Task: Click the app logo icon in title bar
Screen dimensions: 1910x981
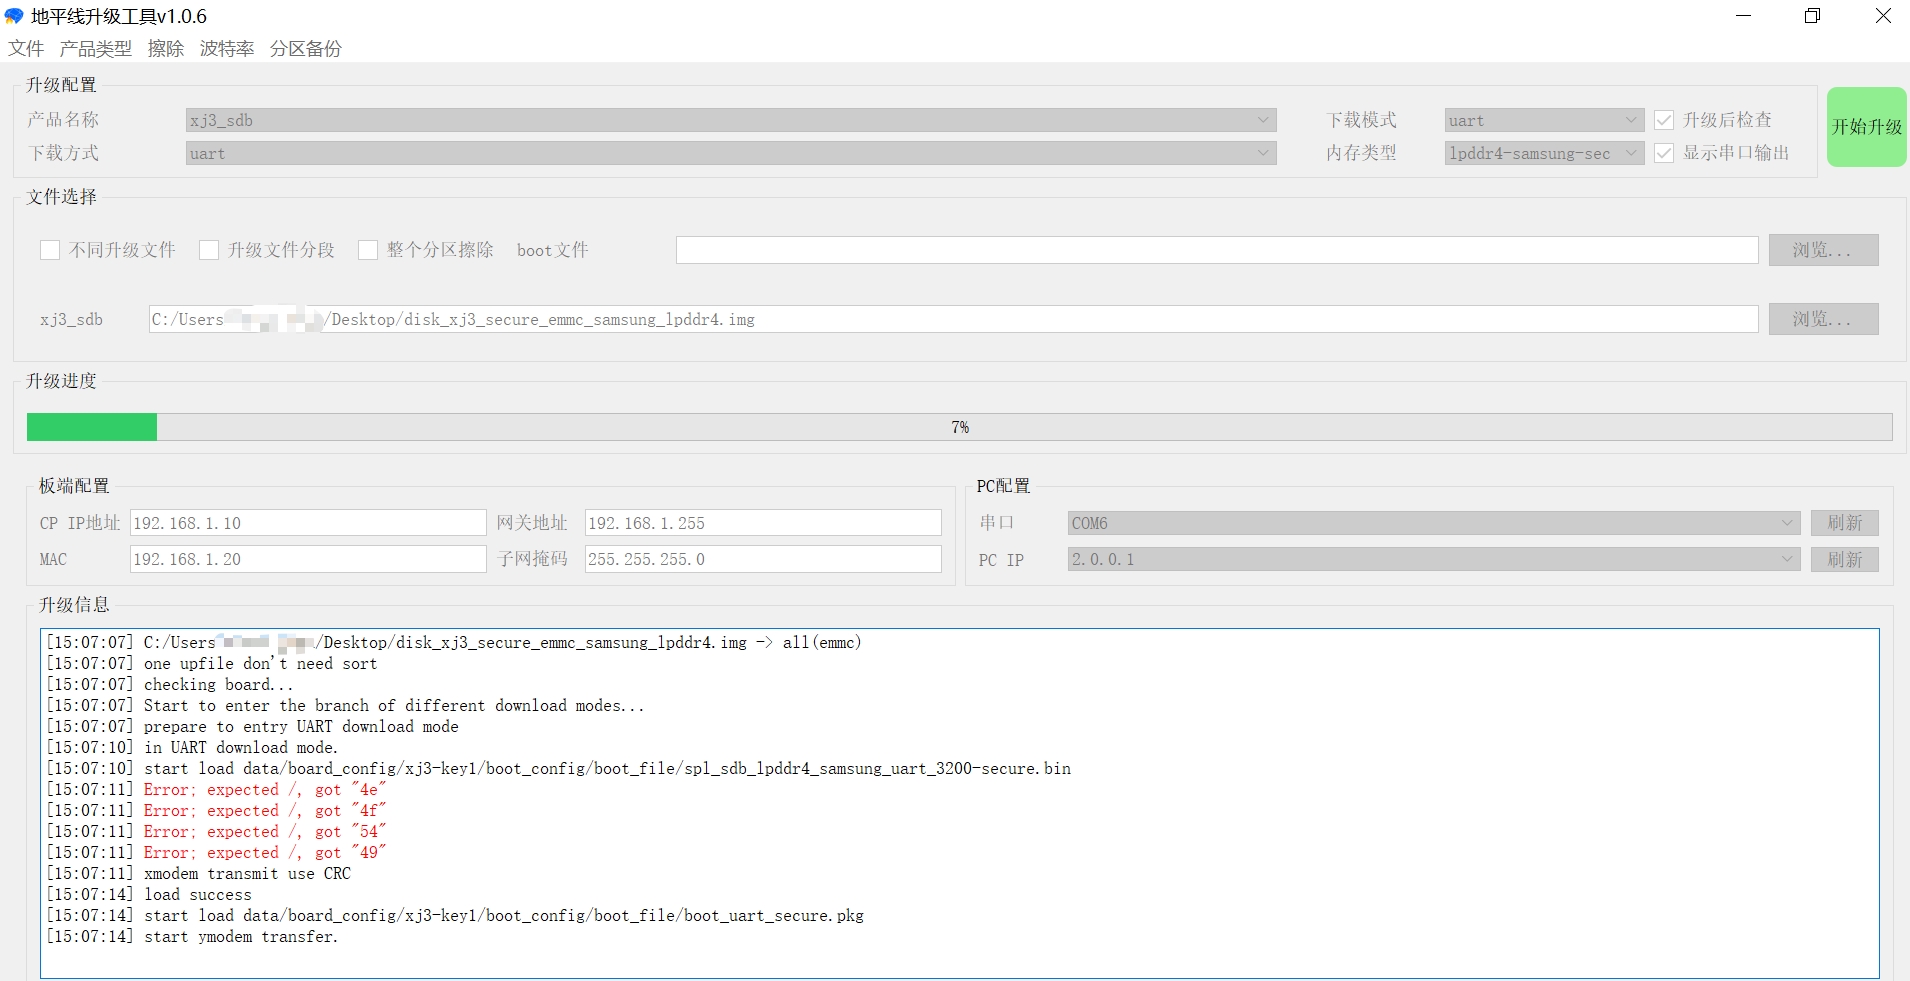Action: click(x=14, y=16)
